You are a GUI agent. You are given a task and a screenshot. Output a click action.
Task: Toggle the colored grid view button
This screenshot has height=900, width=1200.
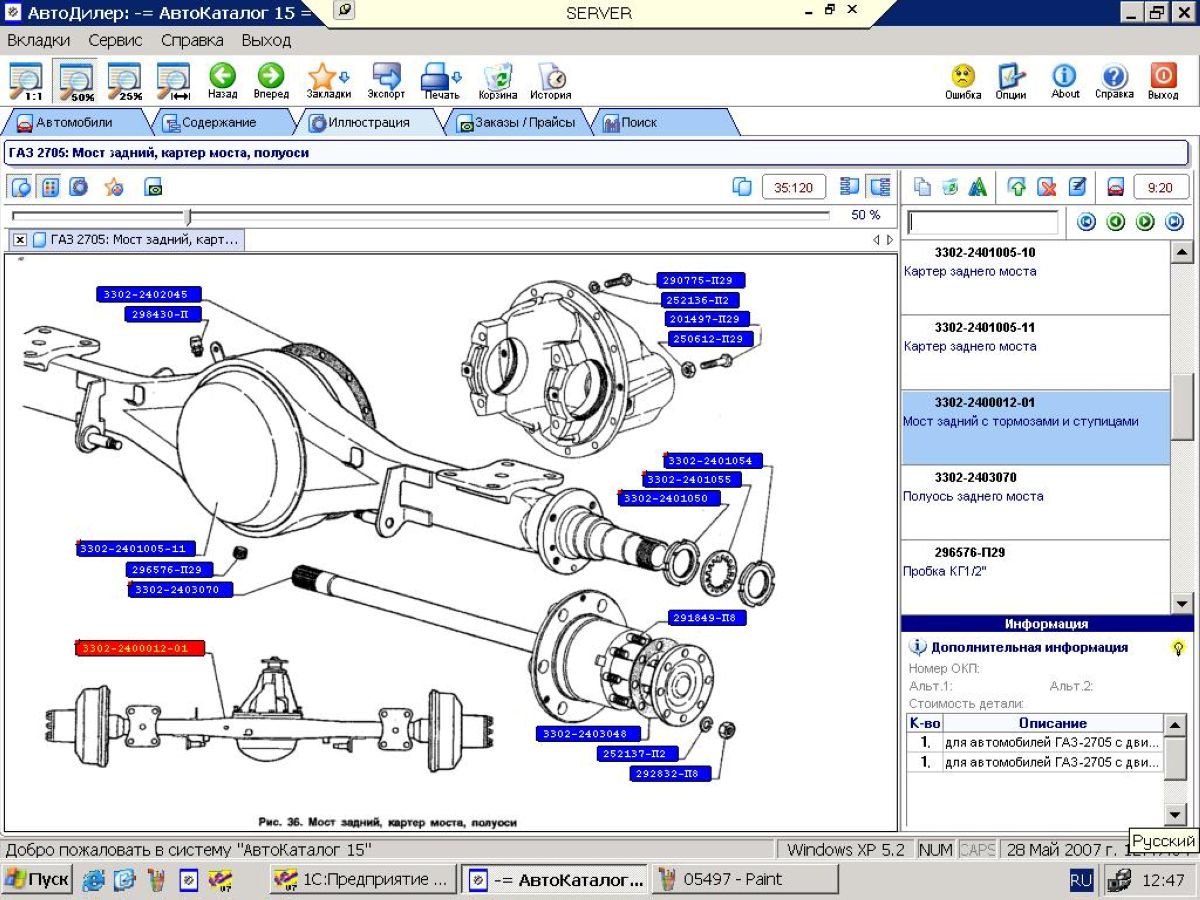pyautogui.click(x=50, y=187)
